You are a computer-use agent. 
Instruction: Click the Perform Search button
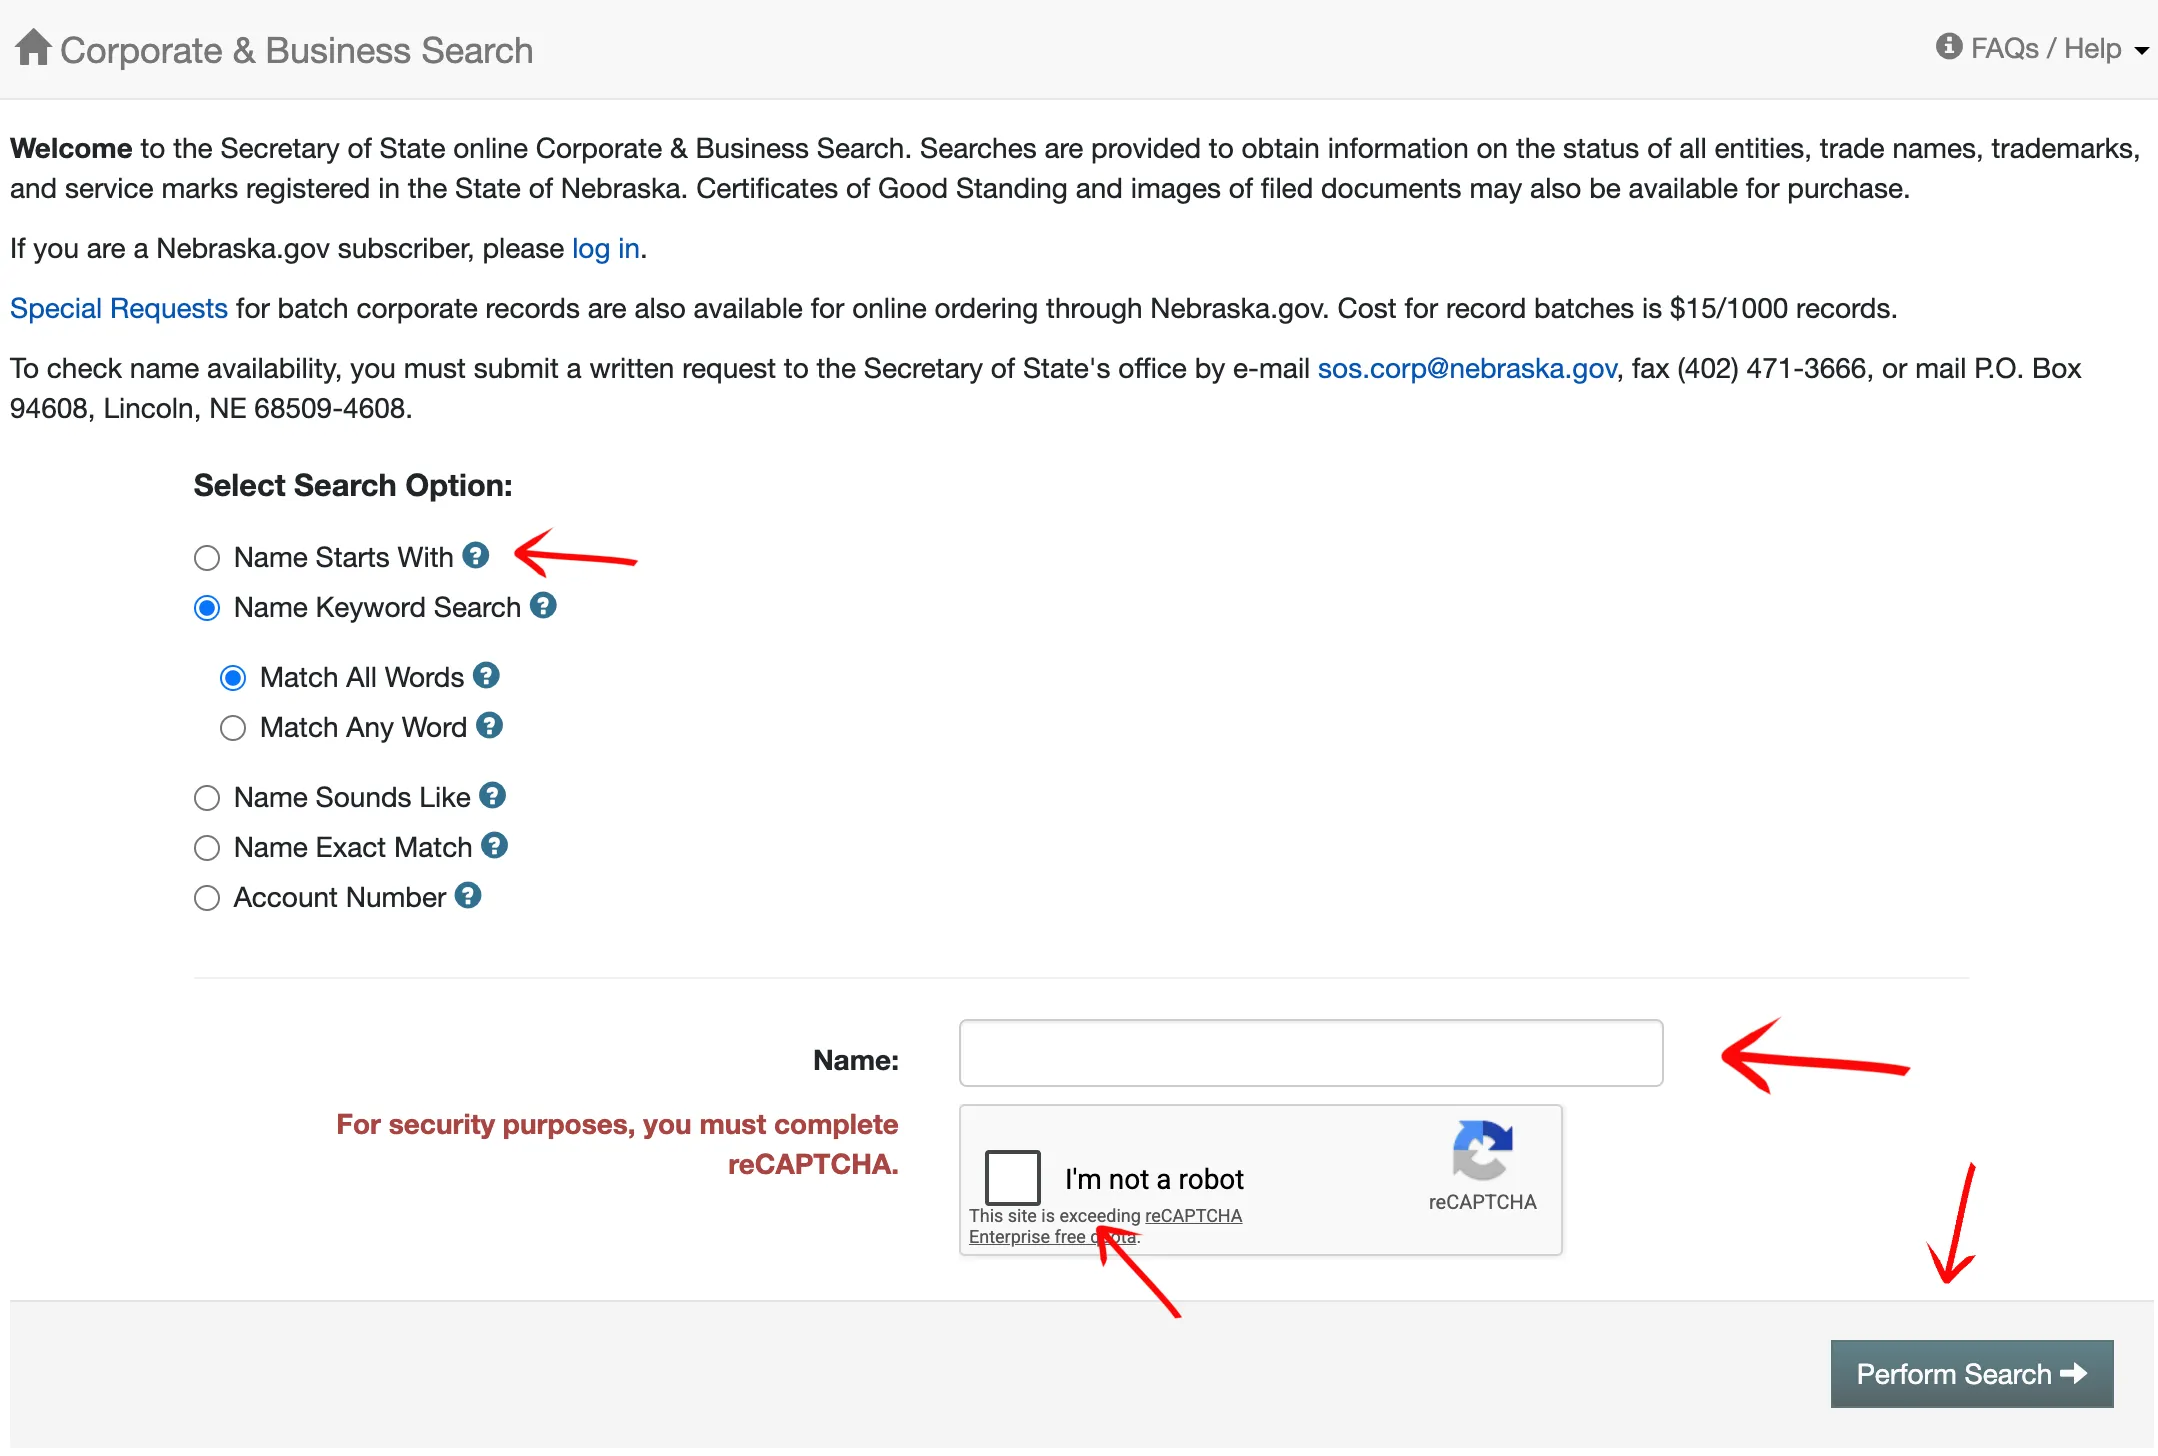click(x=1971, y=1374)
